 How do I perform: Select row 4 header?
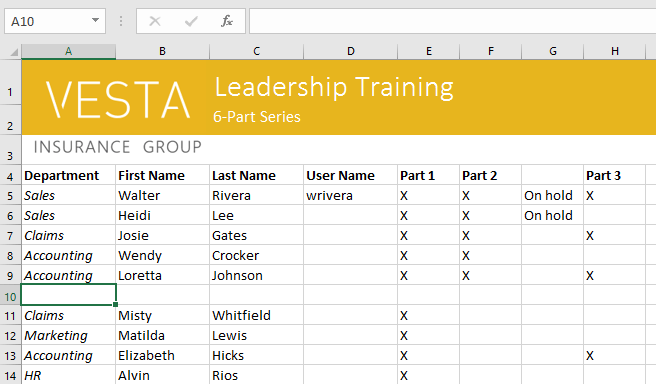(10, 176)
